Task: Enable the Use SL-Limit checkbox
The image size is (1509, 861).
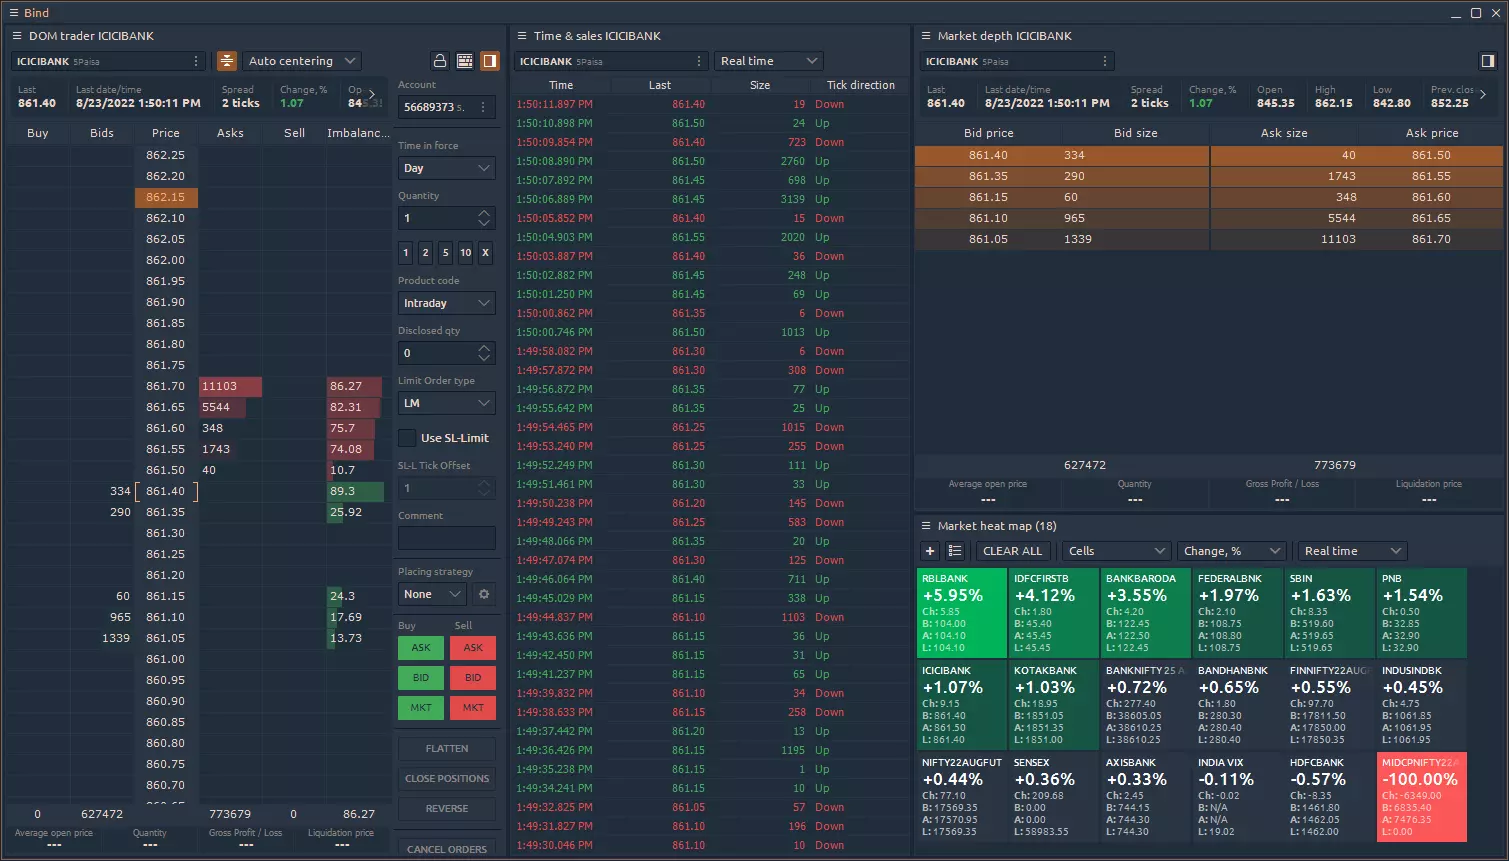Action: (x=407, y=438)
